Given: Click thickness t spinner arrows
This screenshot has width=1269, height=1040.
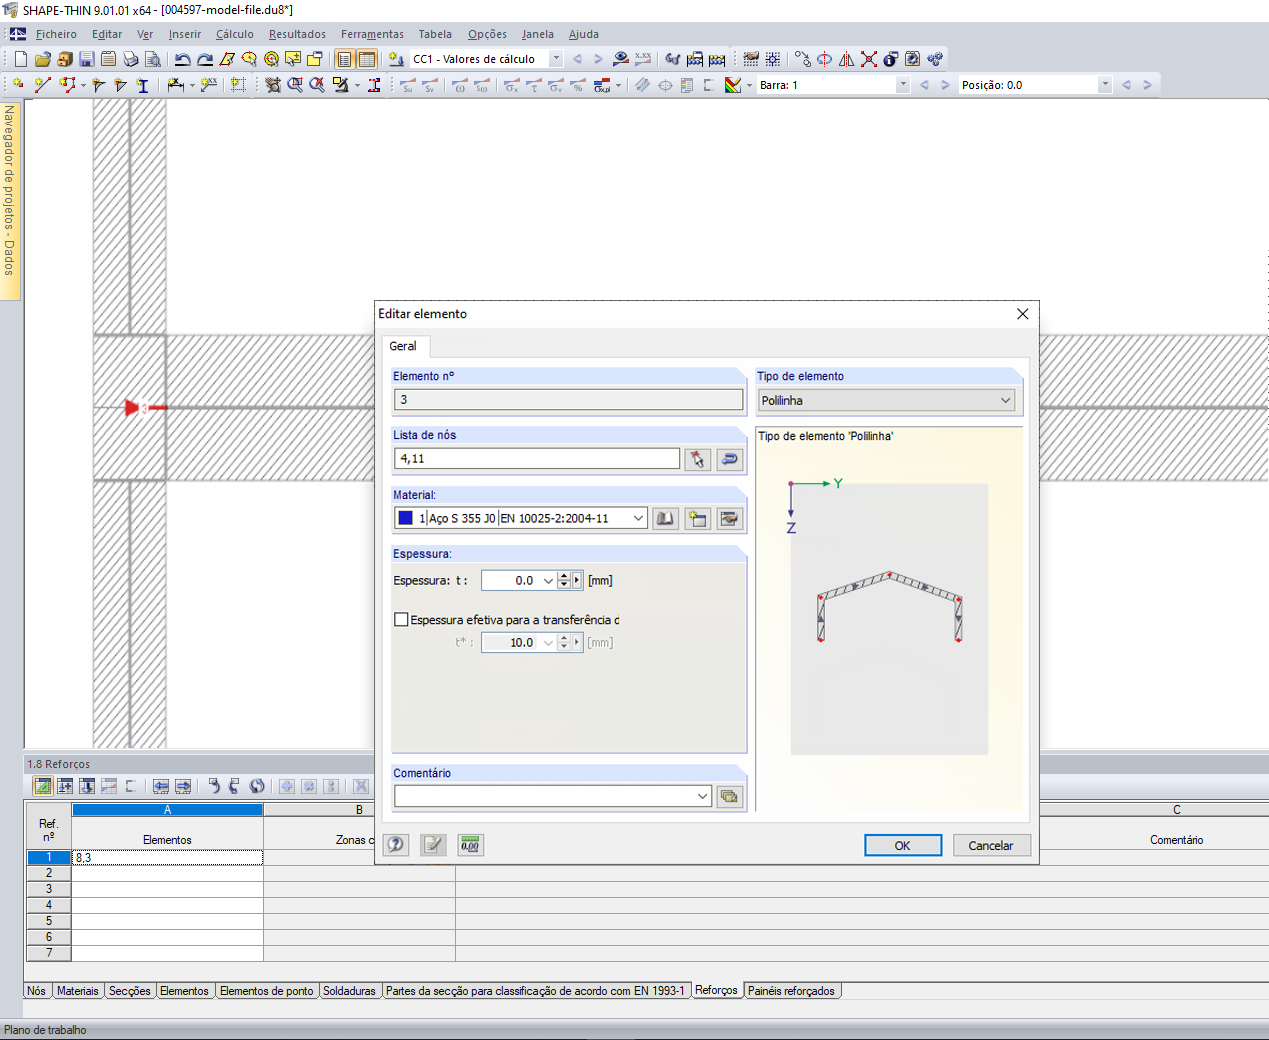Looking at the screenshot, I should [564, 580].
